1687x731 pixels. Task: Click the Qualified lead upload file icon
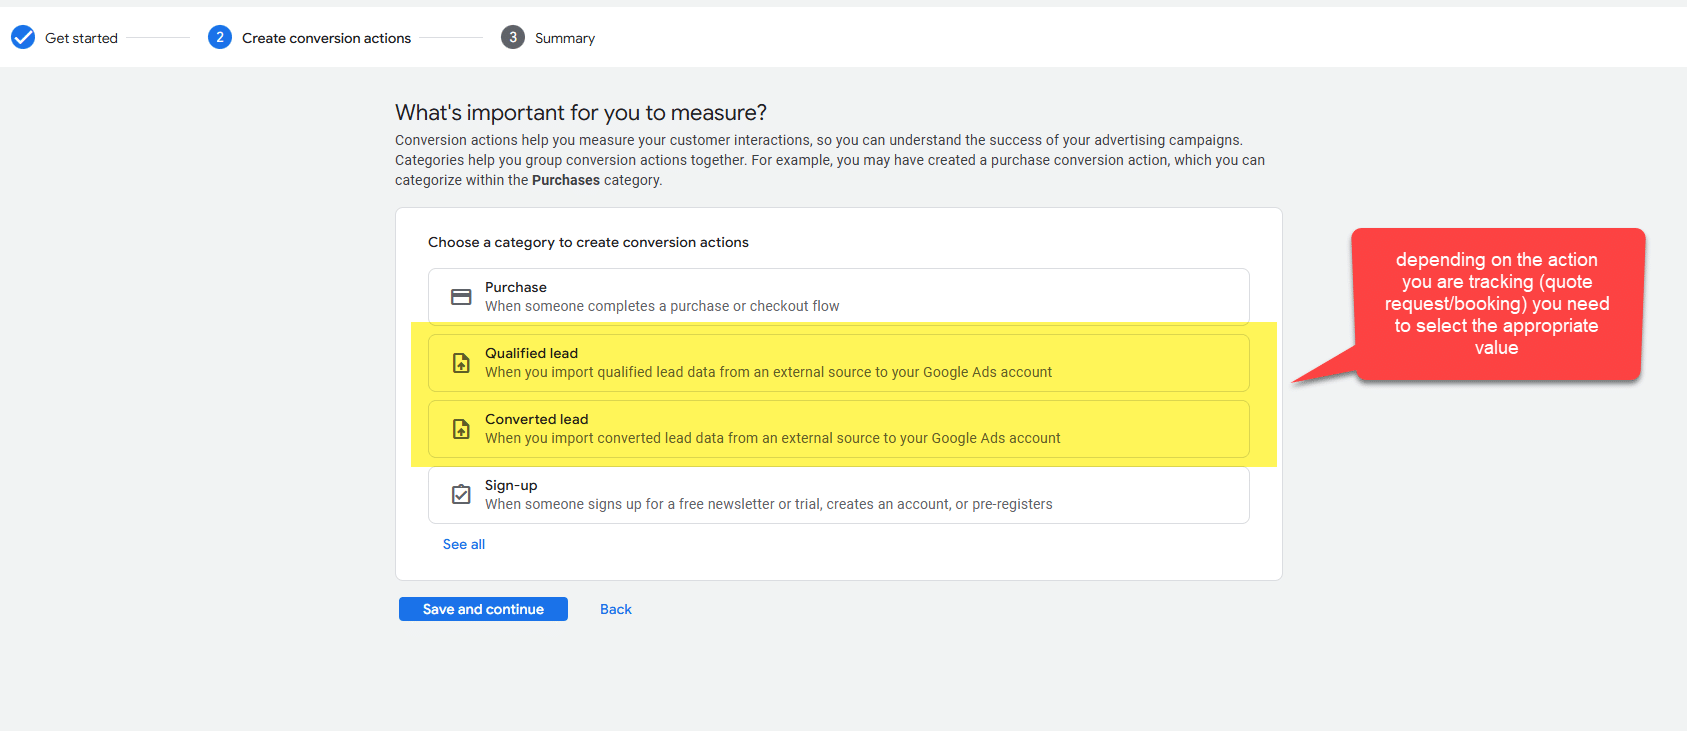pyautogui.click(x=461, y=363)
